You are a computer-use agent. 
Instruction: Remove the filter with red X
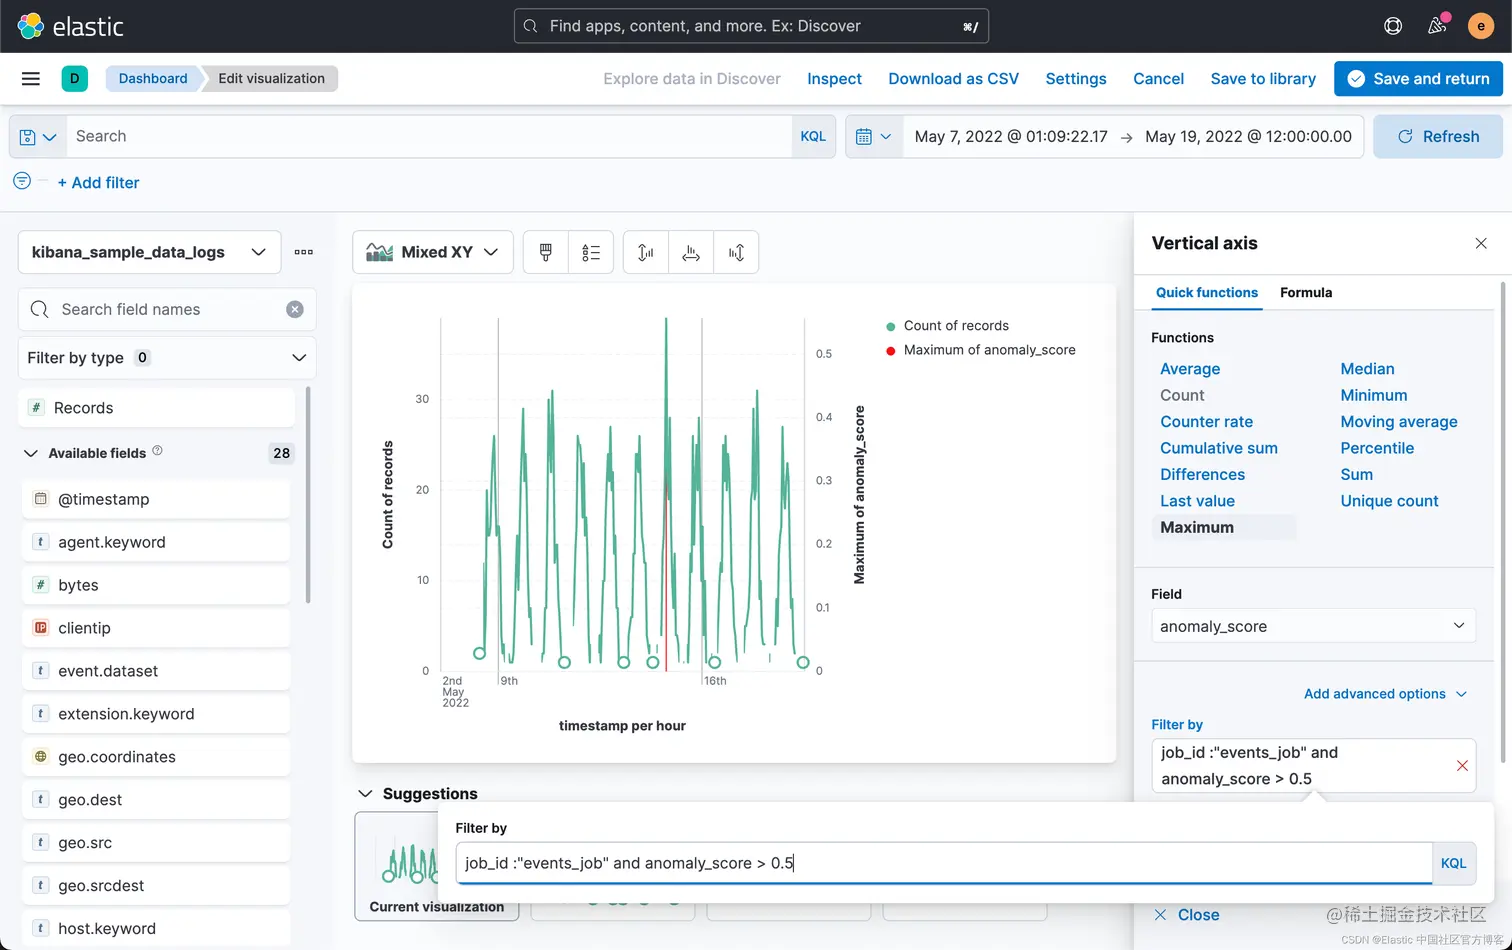click(x=1462, y=765)
